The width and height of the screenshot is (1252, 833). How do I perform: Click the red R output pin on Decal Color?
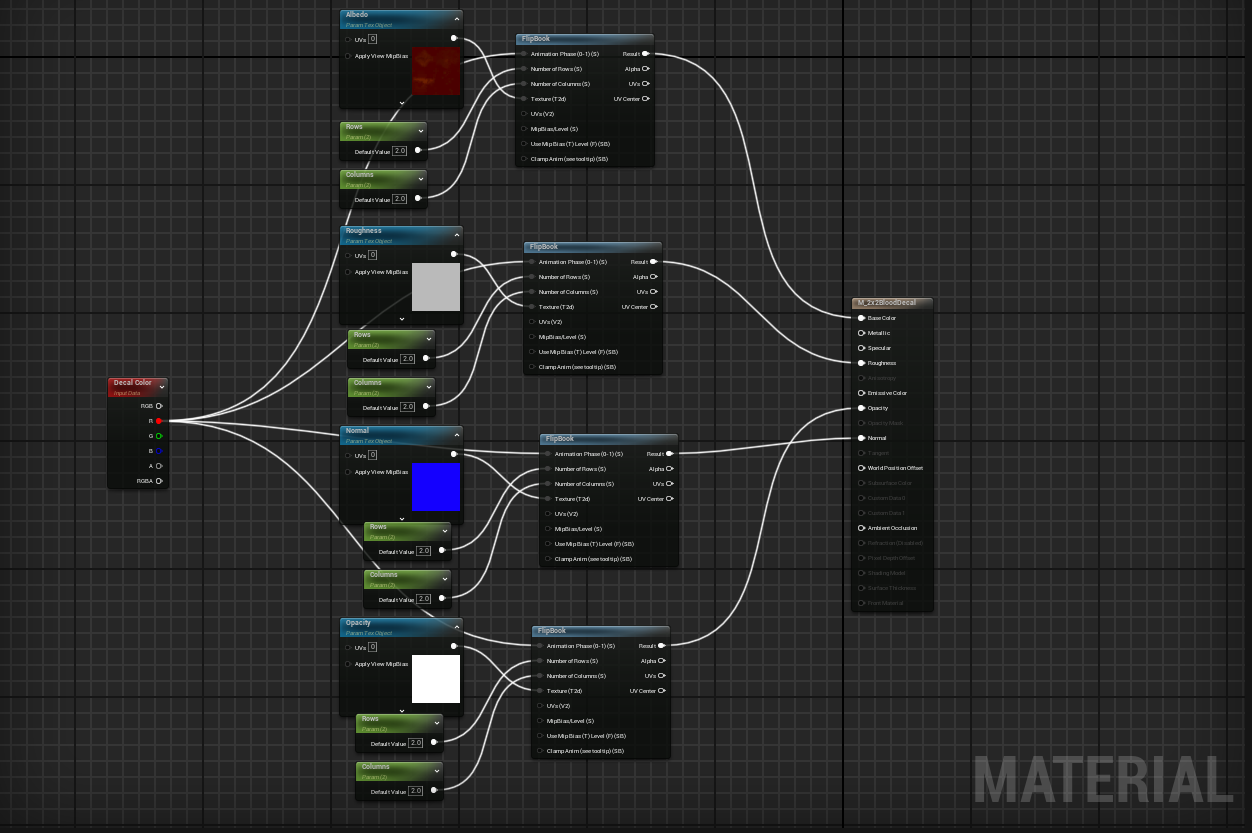point(158,421)
